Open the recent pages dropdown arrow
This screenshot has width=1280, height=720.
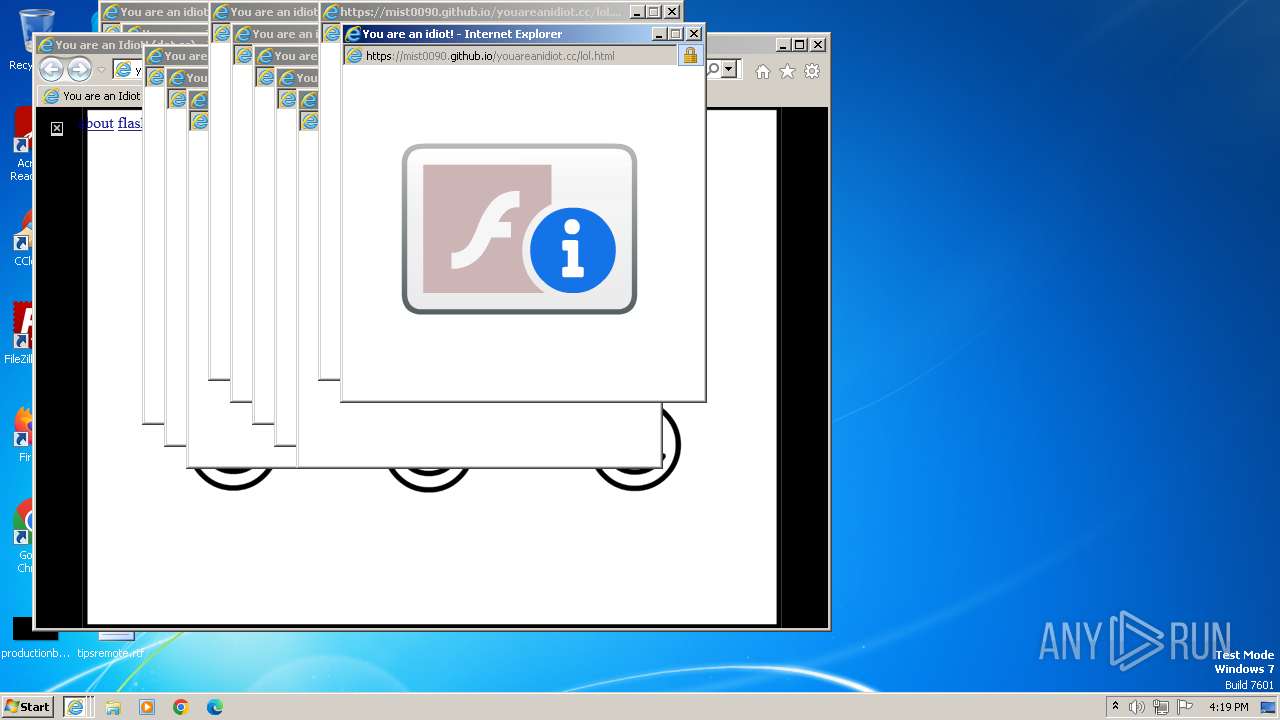click(101, 70)
